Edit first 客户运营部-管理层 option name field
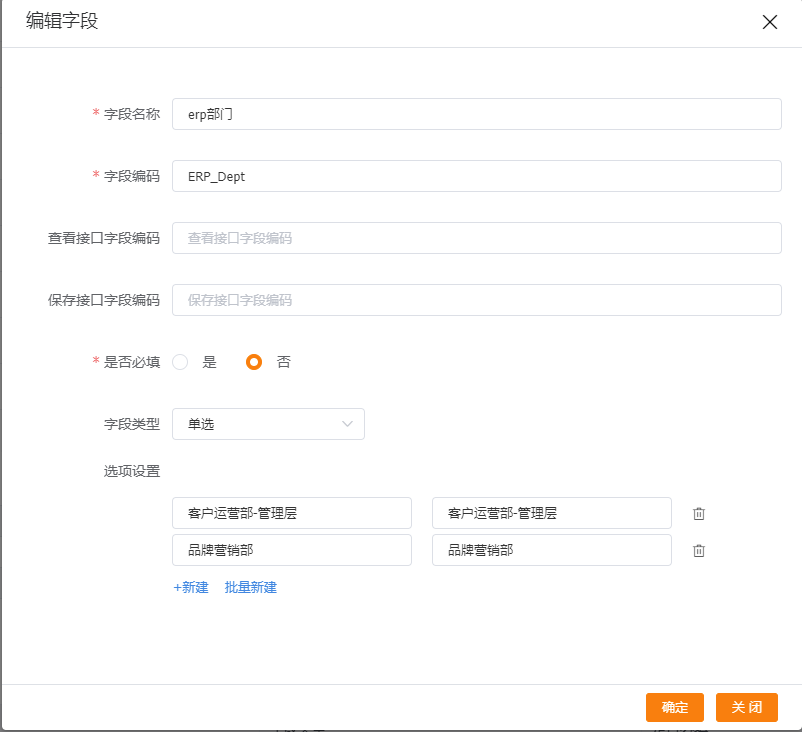Screen dimensions: 802x732 click(x=292, y=513)
